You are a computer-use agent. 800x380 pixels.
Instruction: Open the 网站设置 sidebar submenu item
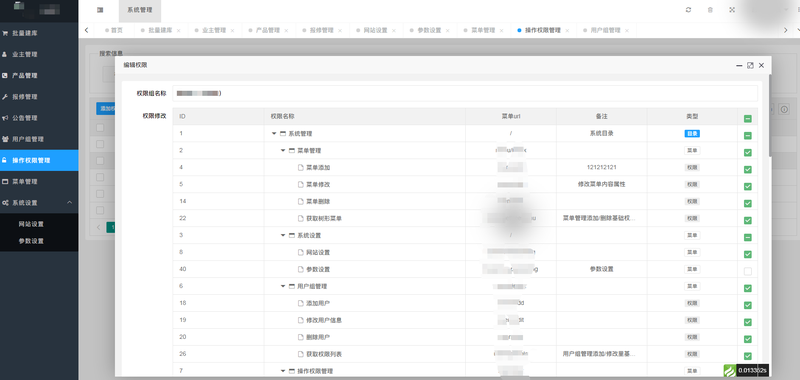click(31, 224)
